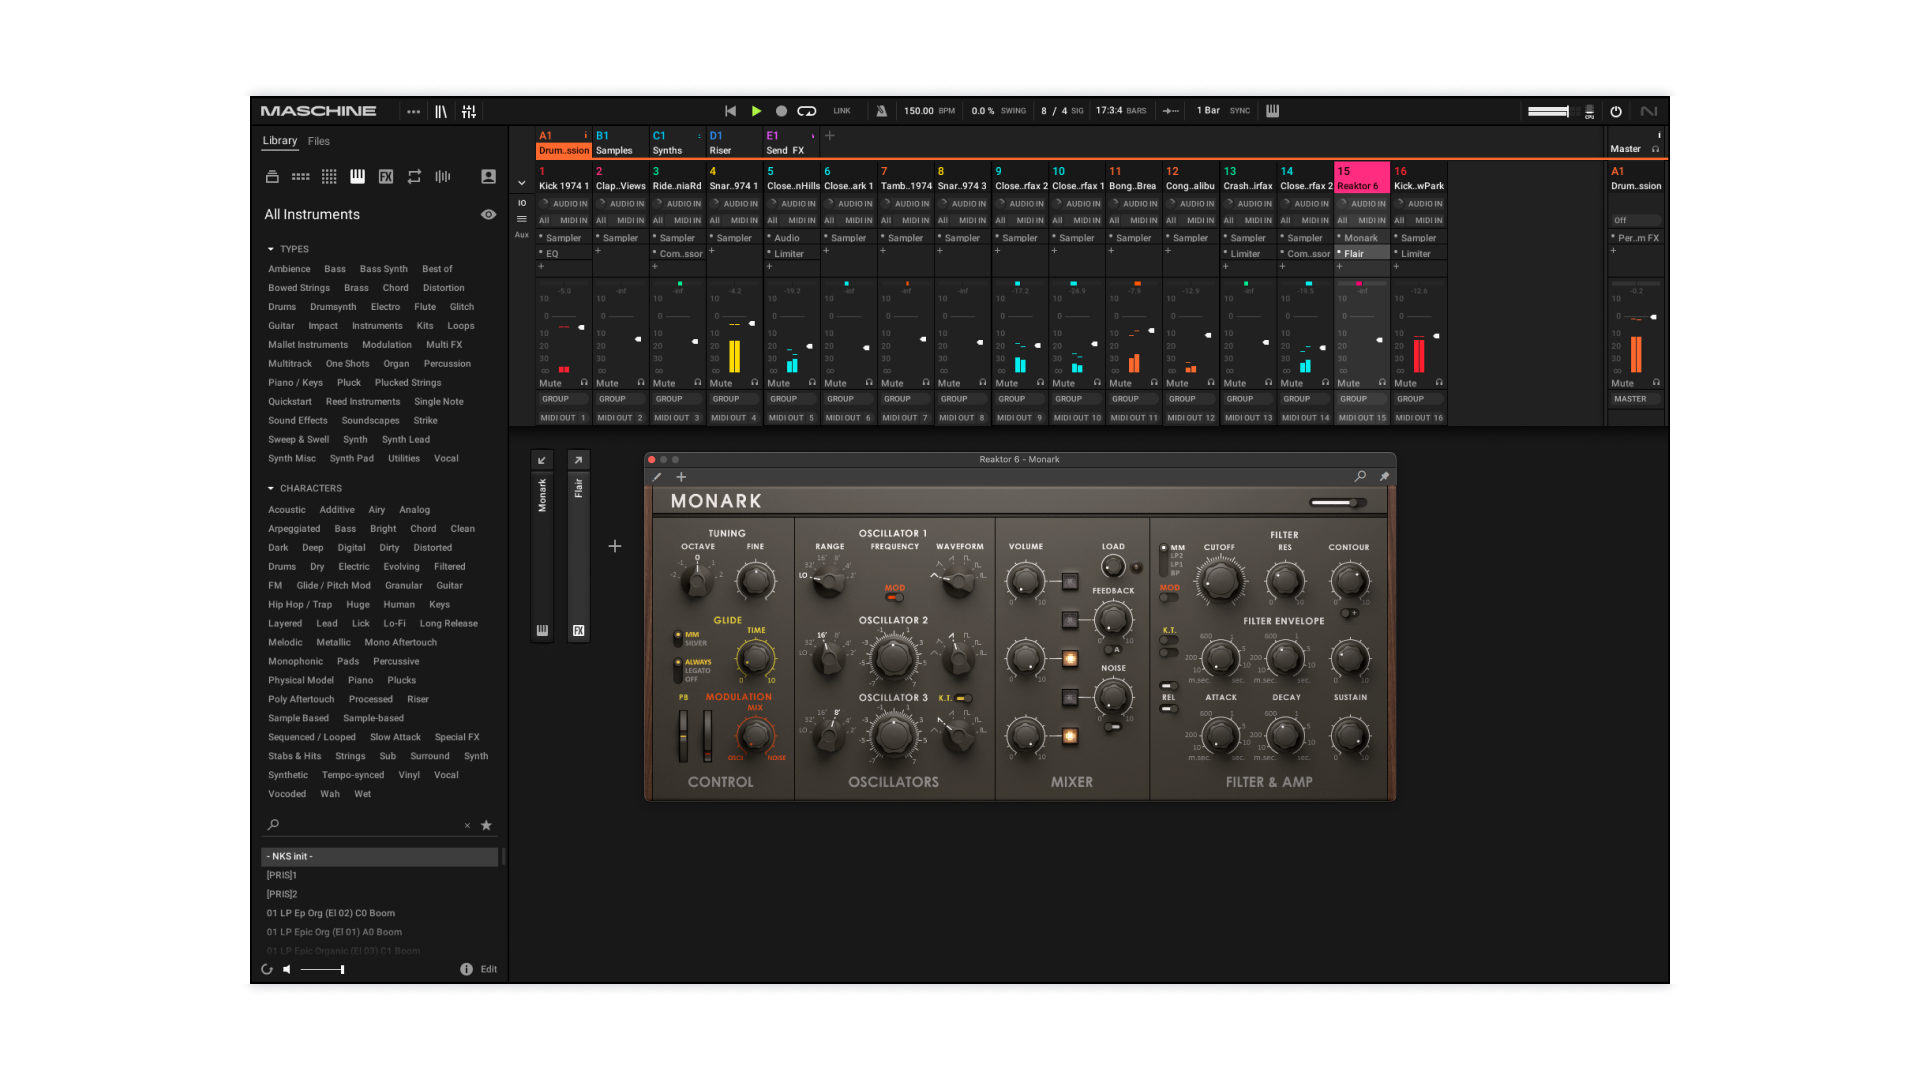Open the mixer view icon
Viewport: 1920px width, 1080px height.
469,111
